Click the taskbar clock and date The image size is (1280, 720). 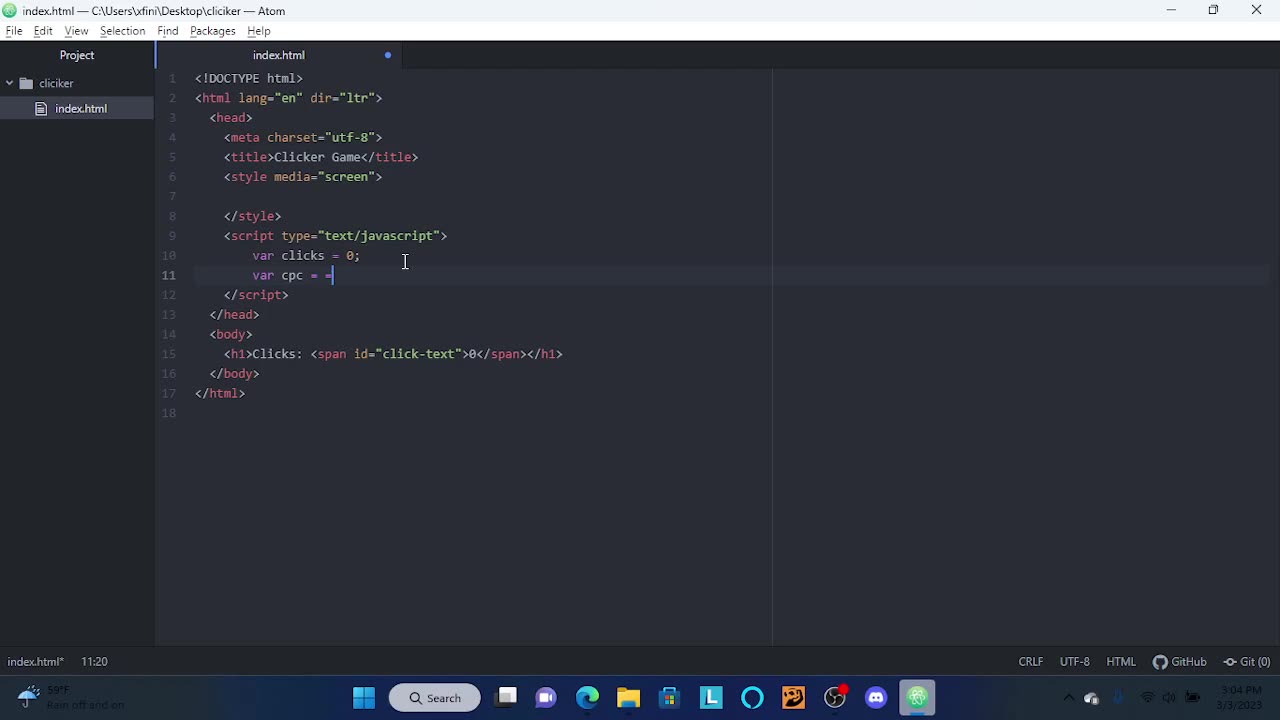1240,698
